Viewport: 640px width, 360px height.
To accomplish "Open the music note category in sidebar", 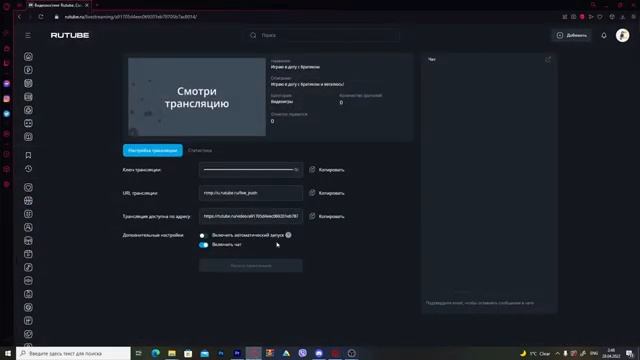I will [x=28, y=267].
